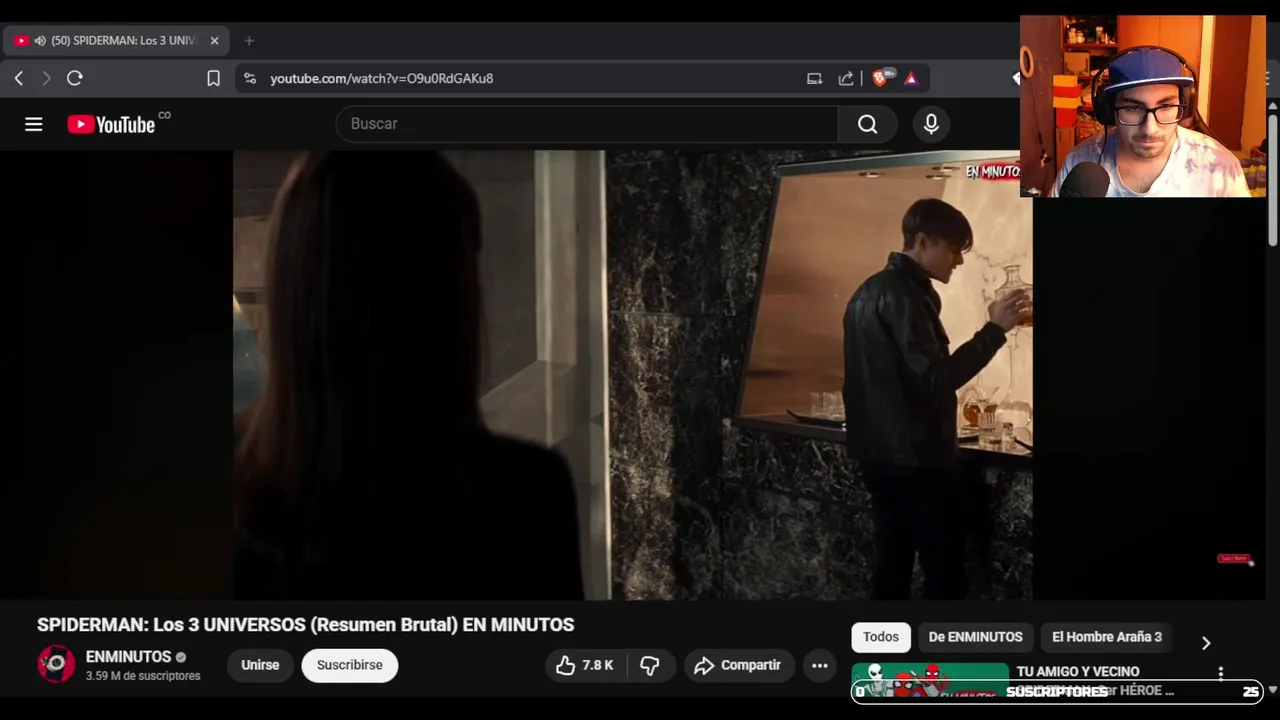Click Compartir to share video
The width and height of the screenshot is (1280, 720).
[739, 665]
